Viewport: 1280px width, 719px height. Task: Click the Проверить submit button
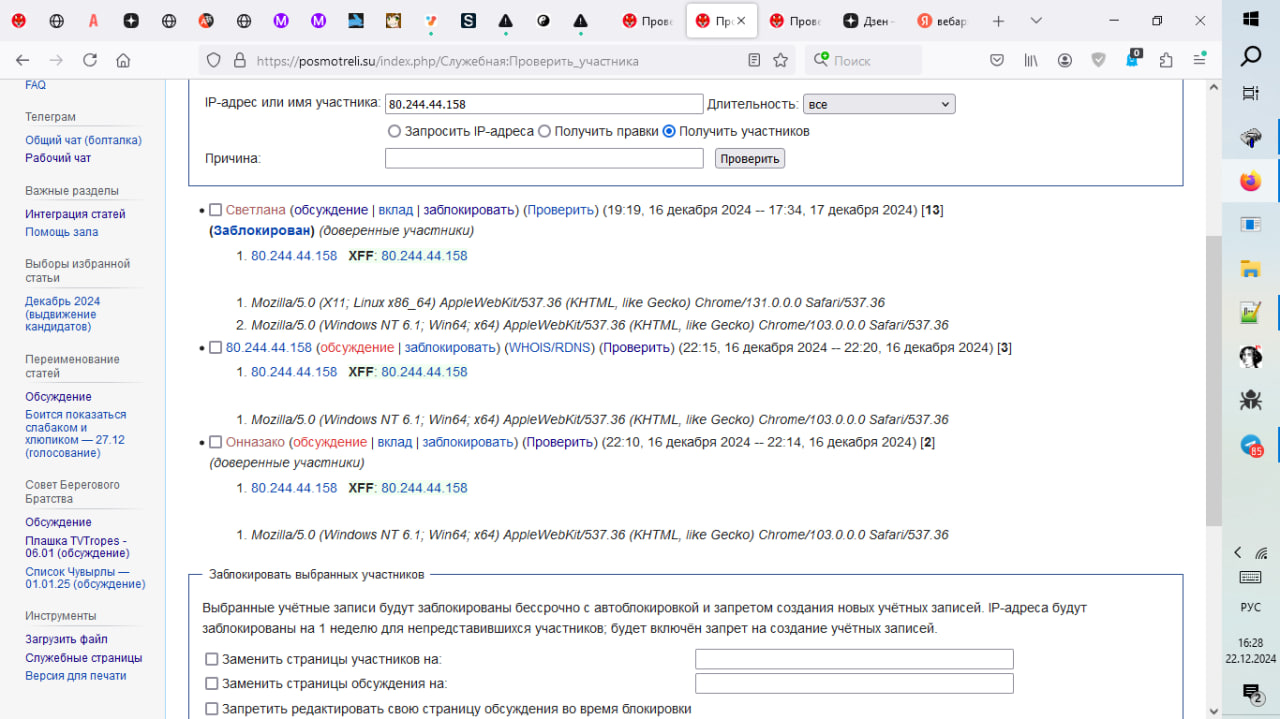[750, 158]
